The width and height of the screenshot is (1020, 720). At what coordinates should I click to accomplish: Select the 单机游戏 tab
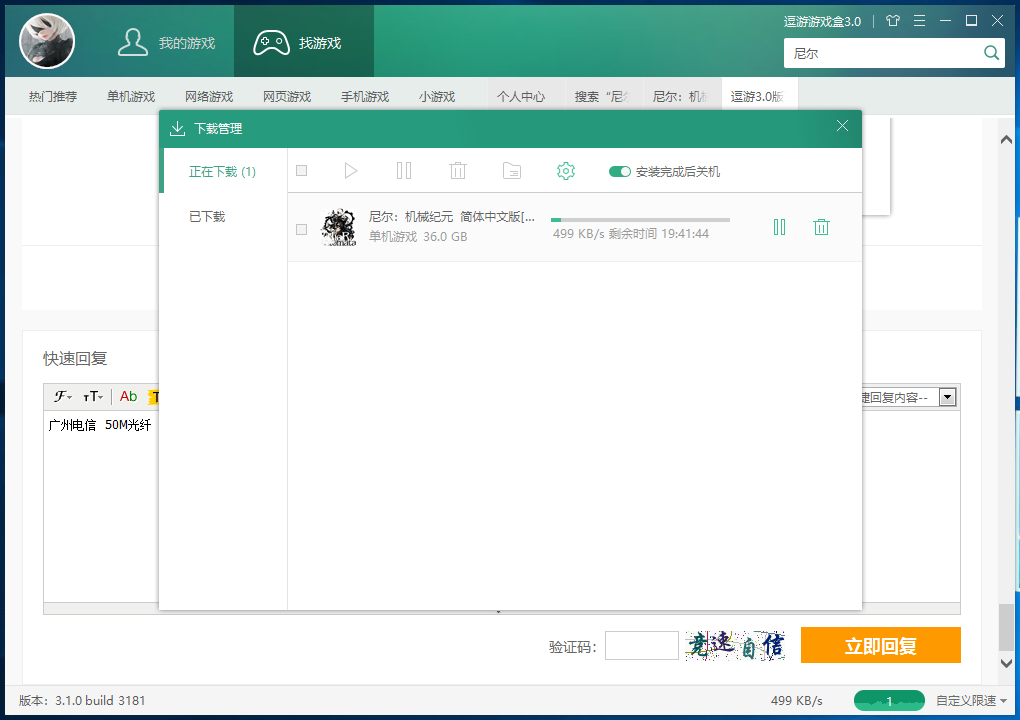[131, 96]
